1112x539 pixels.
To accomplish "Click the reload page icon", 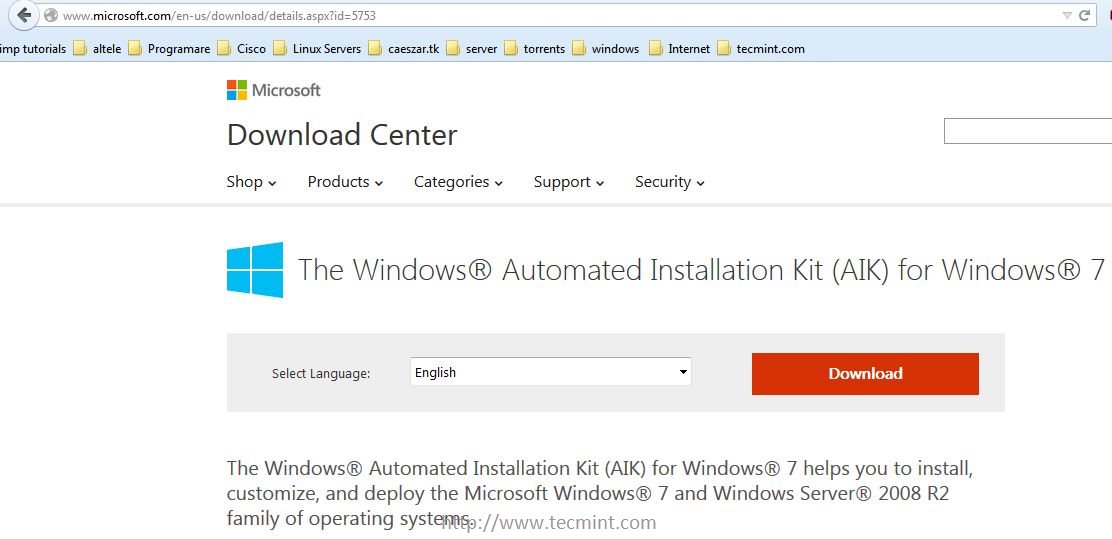I will click(1085, 16).
